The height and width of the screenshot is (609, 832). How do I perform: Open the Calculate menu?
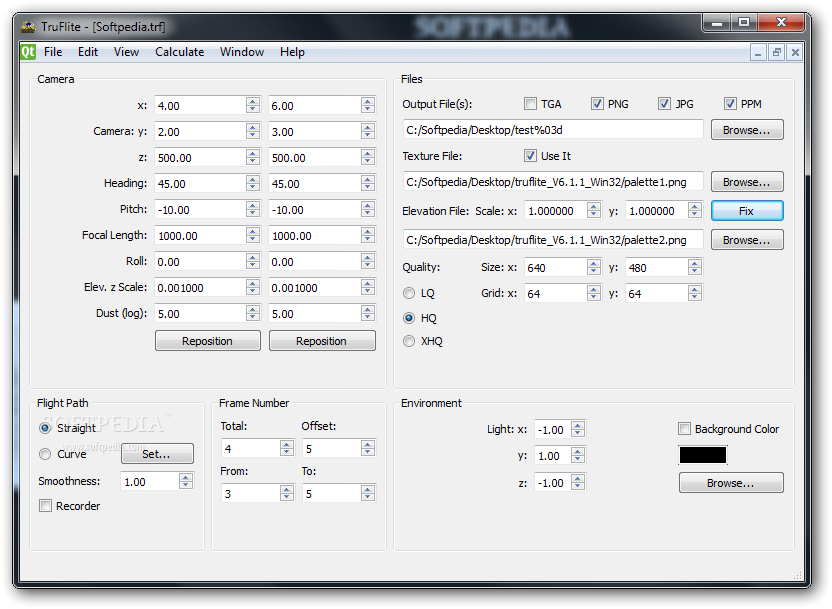pos(179,52)
